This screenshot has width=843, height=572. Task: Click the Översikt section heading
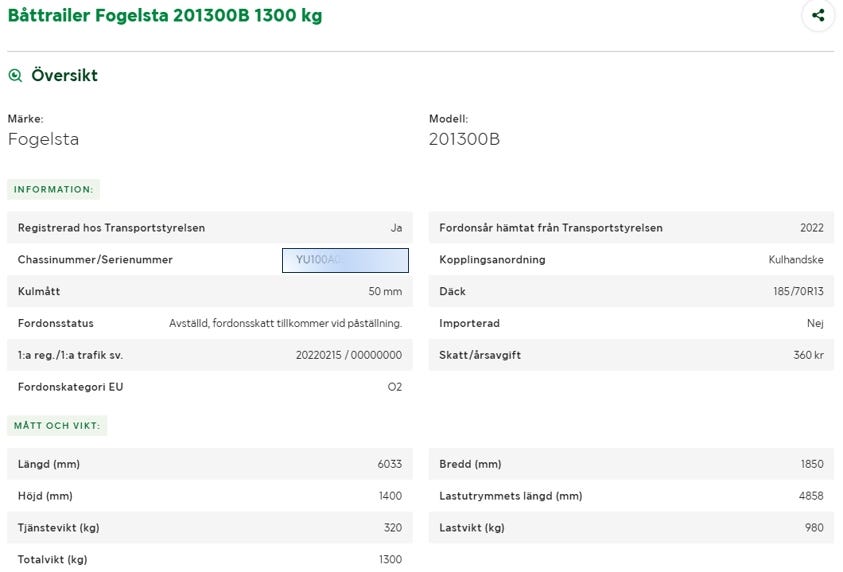click(64, 76)
